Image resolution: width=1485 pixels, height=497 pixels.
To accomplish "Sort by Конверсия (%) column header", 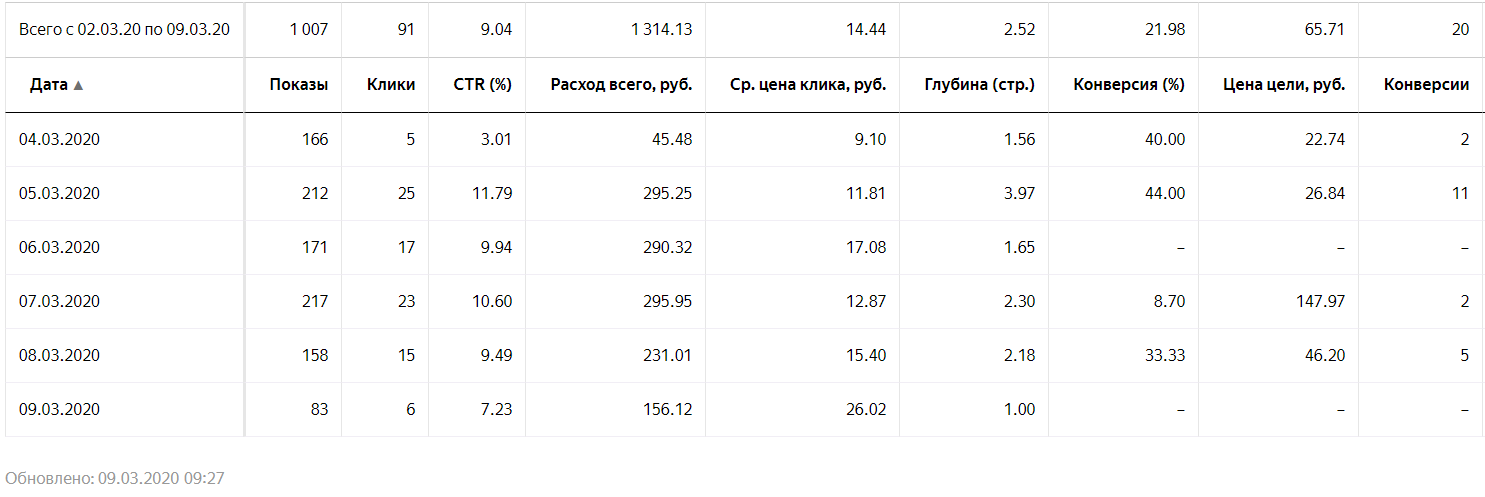I will pos(1128,85).
